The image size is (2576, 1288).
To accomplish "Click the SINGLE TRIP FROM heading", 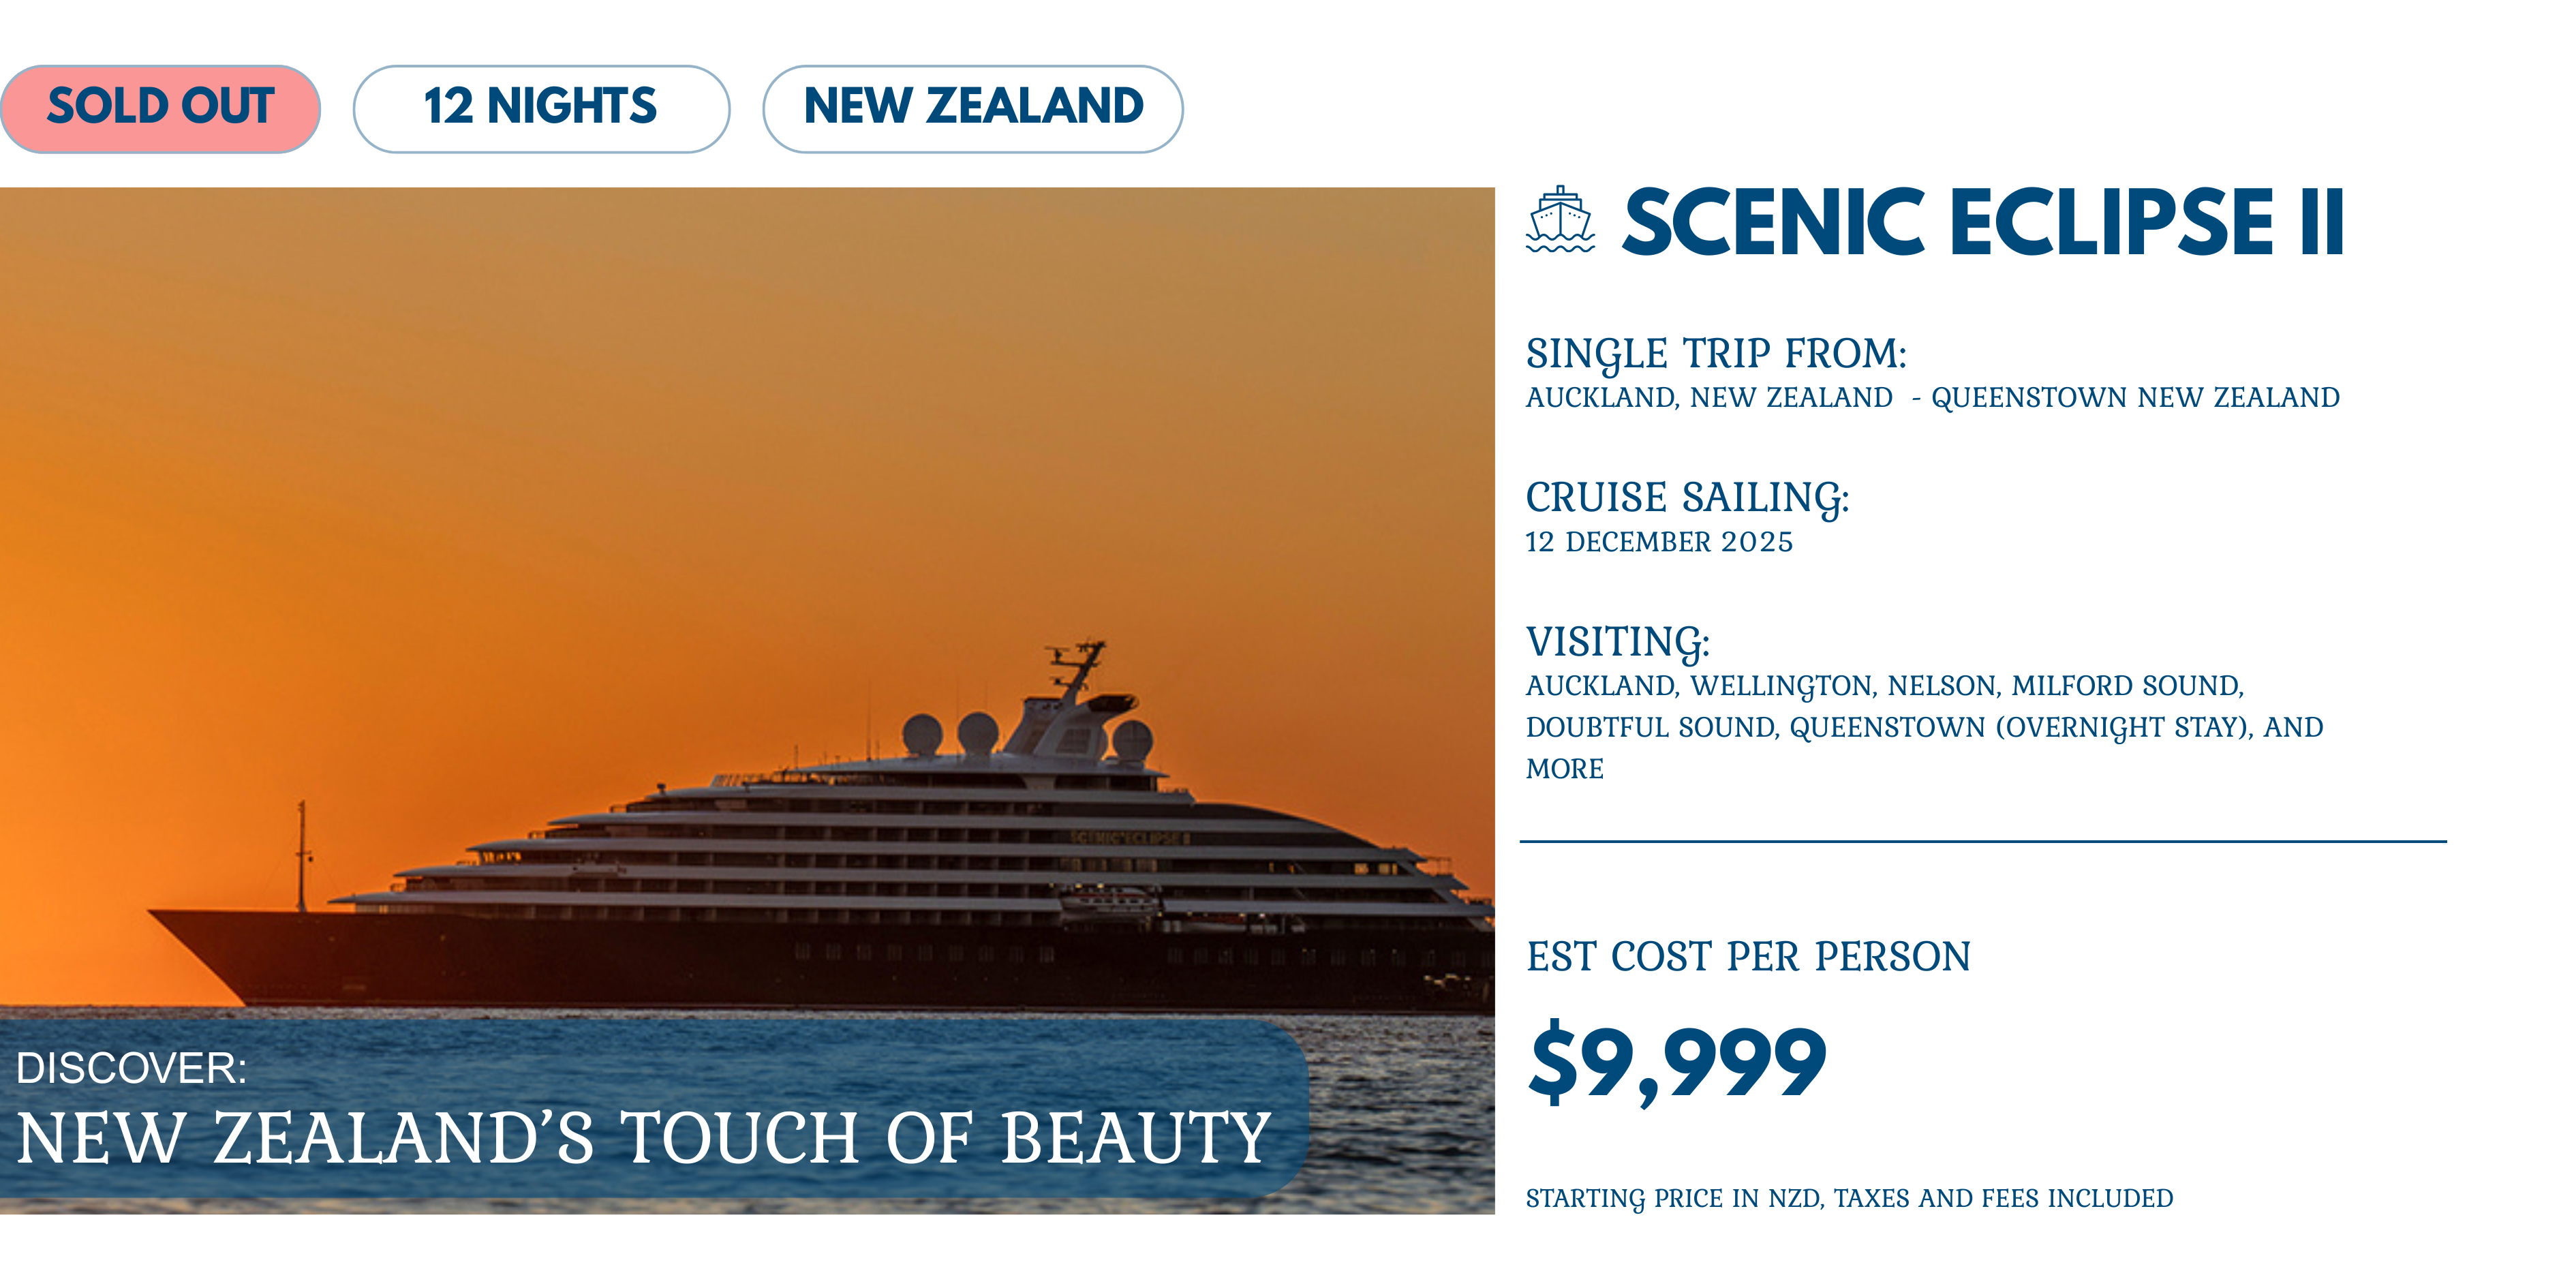I will 1716,354.
